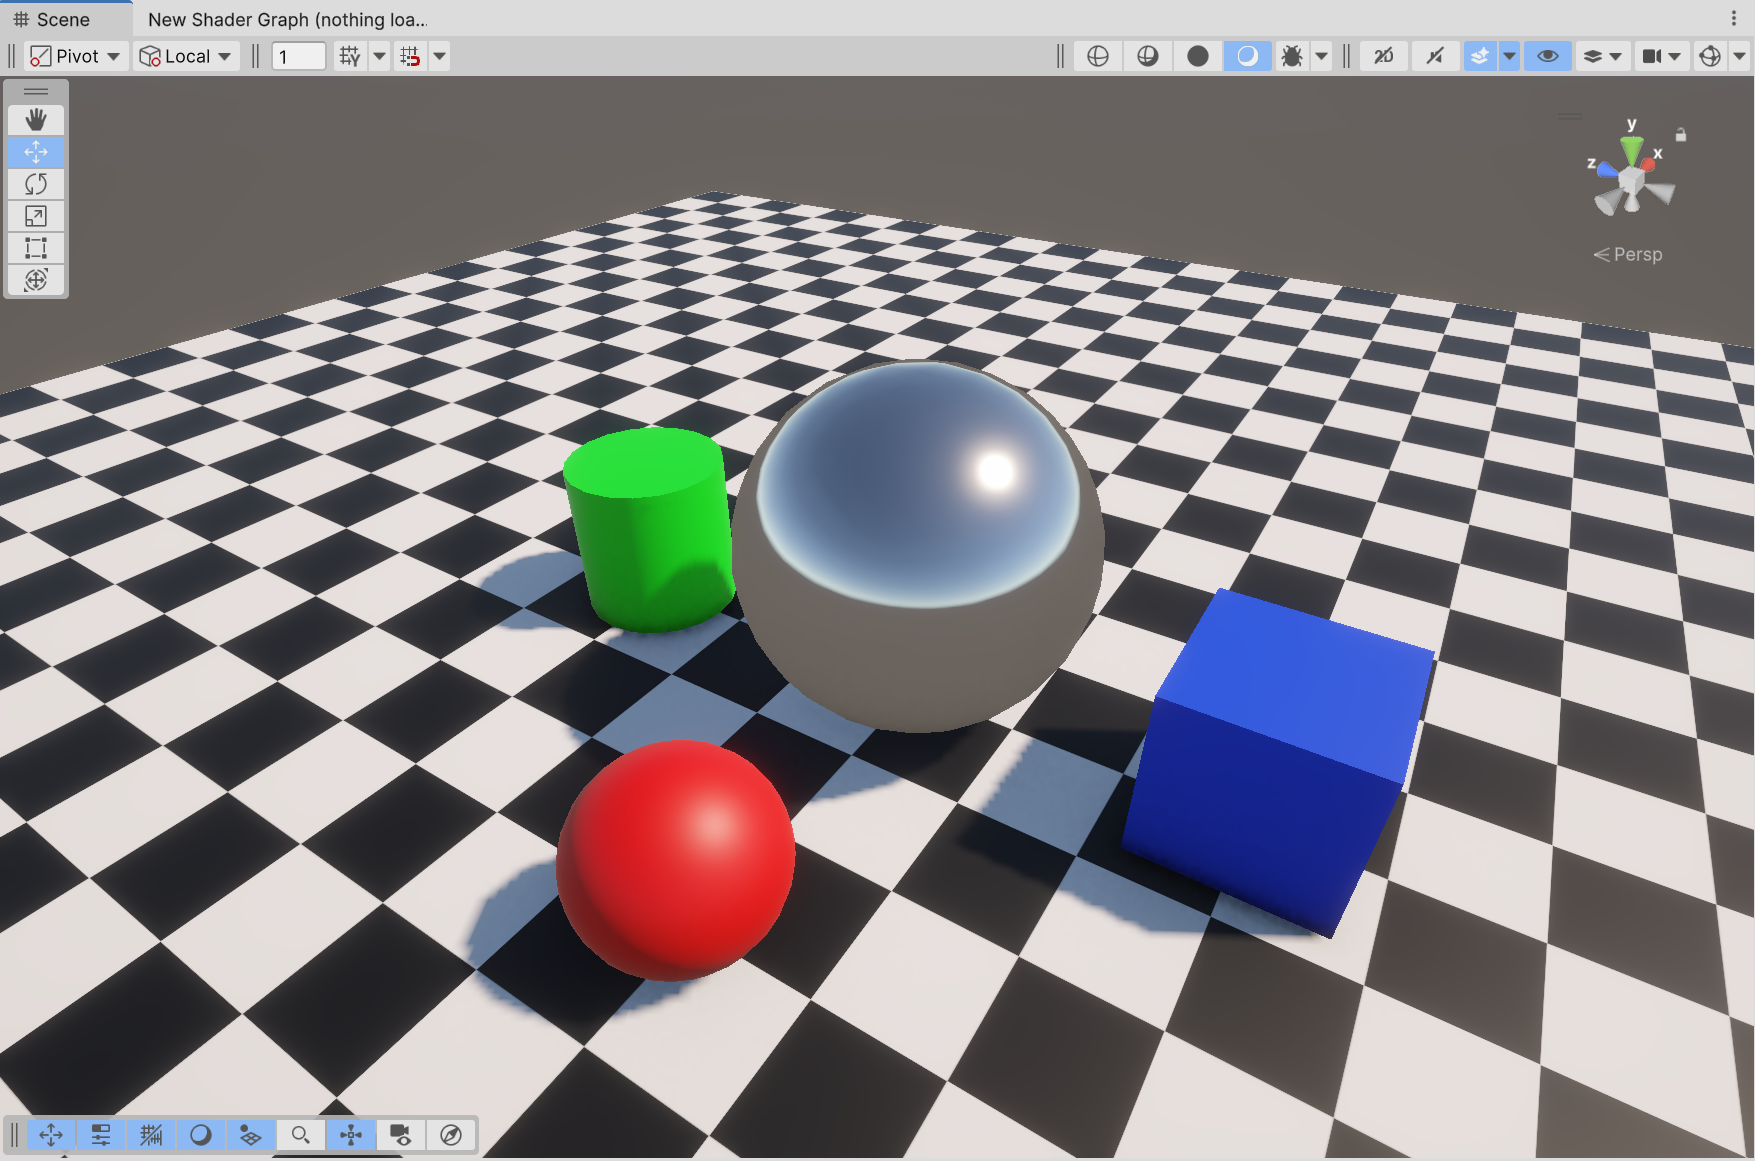Toggle 2D view mode

1384,56
